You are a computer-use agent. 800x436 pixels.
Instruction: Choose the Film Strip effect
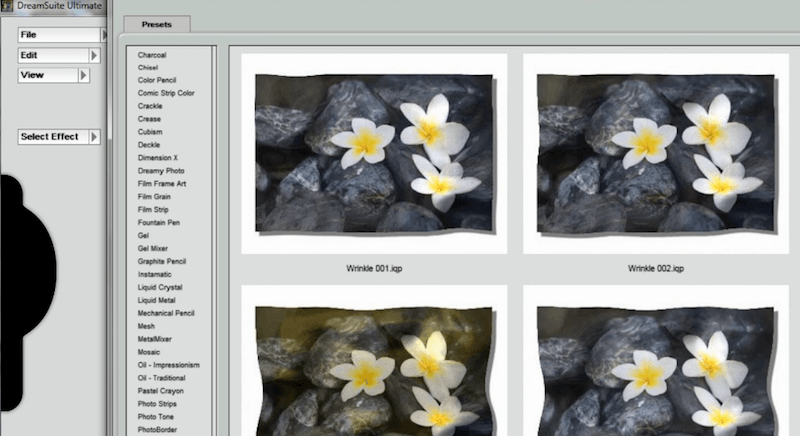click(153, 210)
